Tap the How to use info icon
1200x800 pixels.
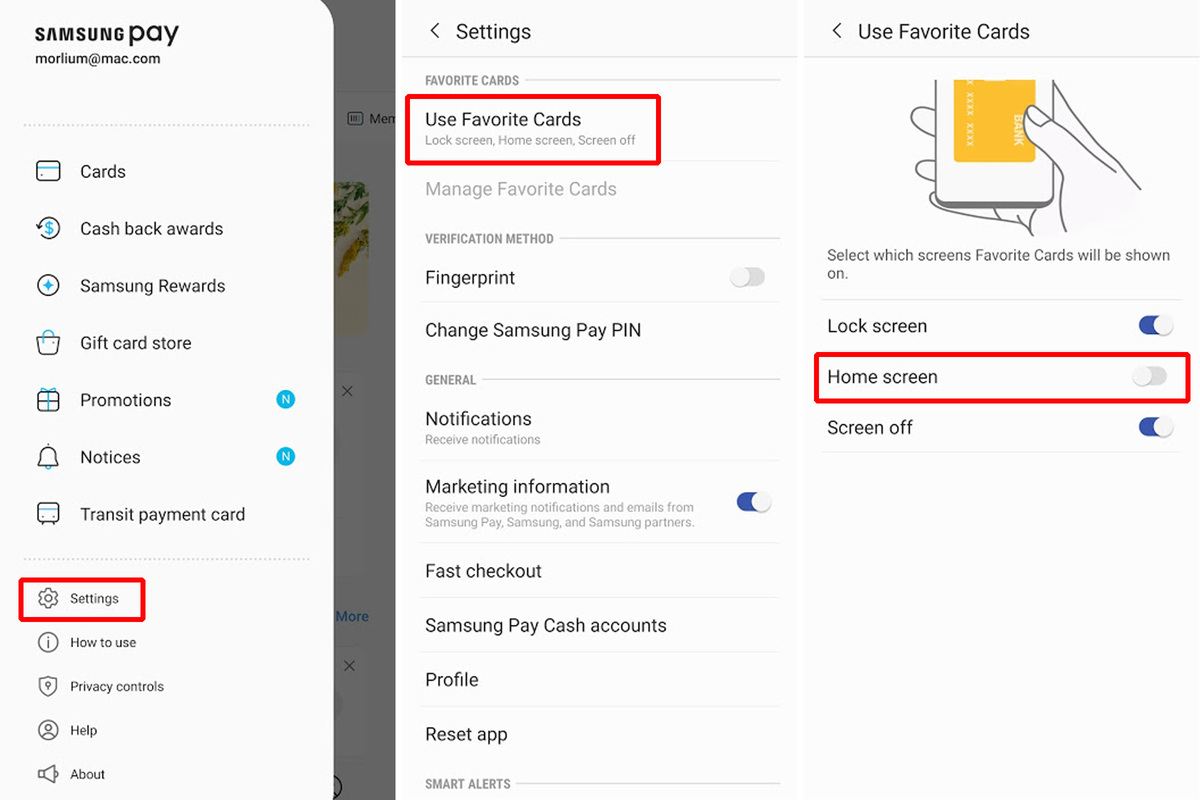[x=48, y=642]
